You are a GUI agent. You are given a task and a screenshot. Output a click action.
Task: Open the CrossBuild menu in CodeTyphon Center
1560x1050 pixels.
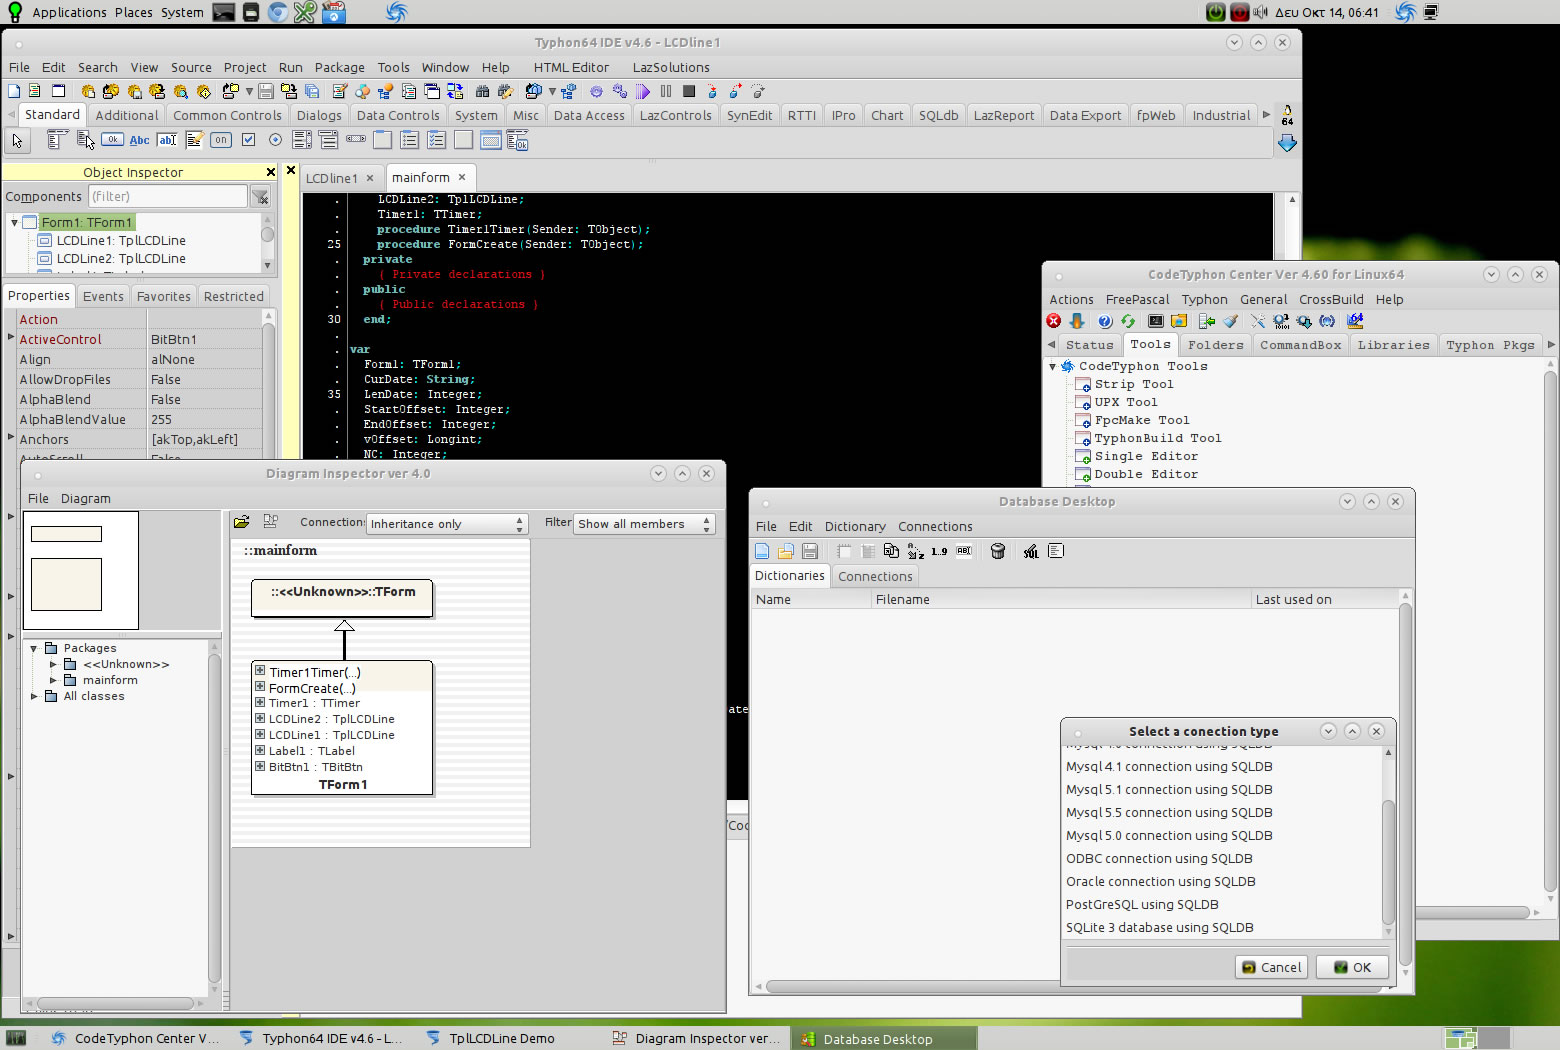click(x=1331, y=299)
